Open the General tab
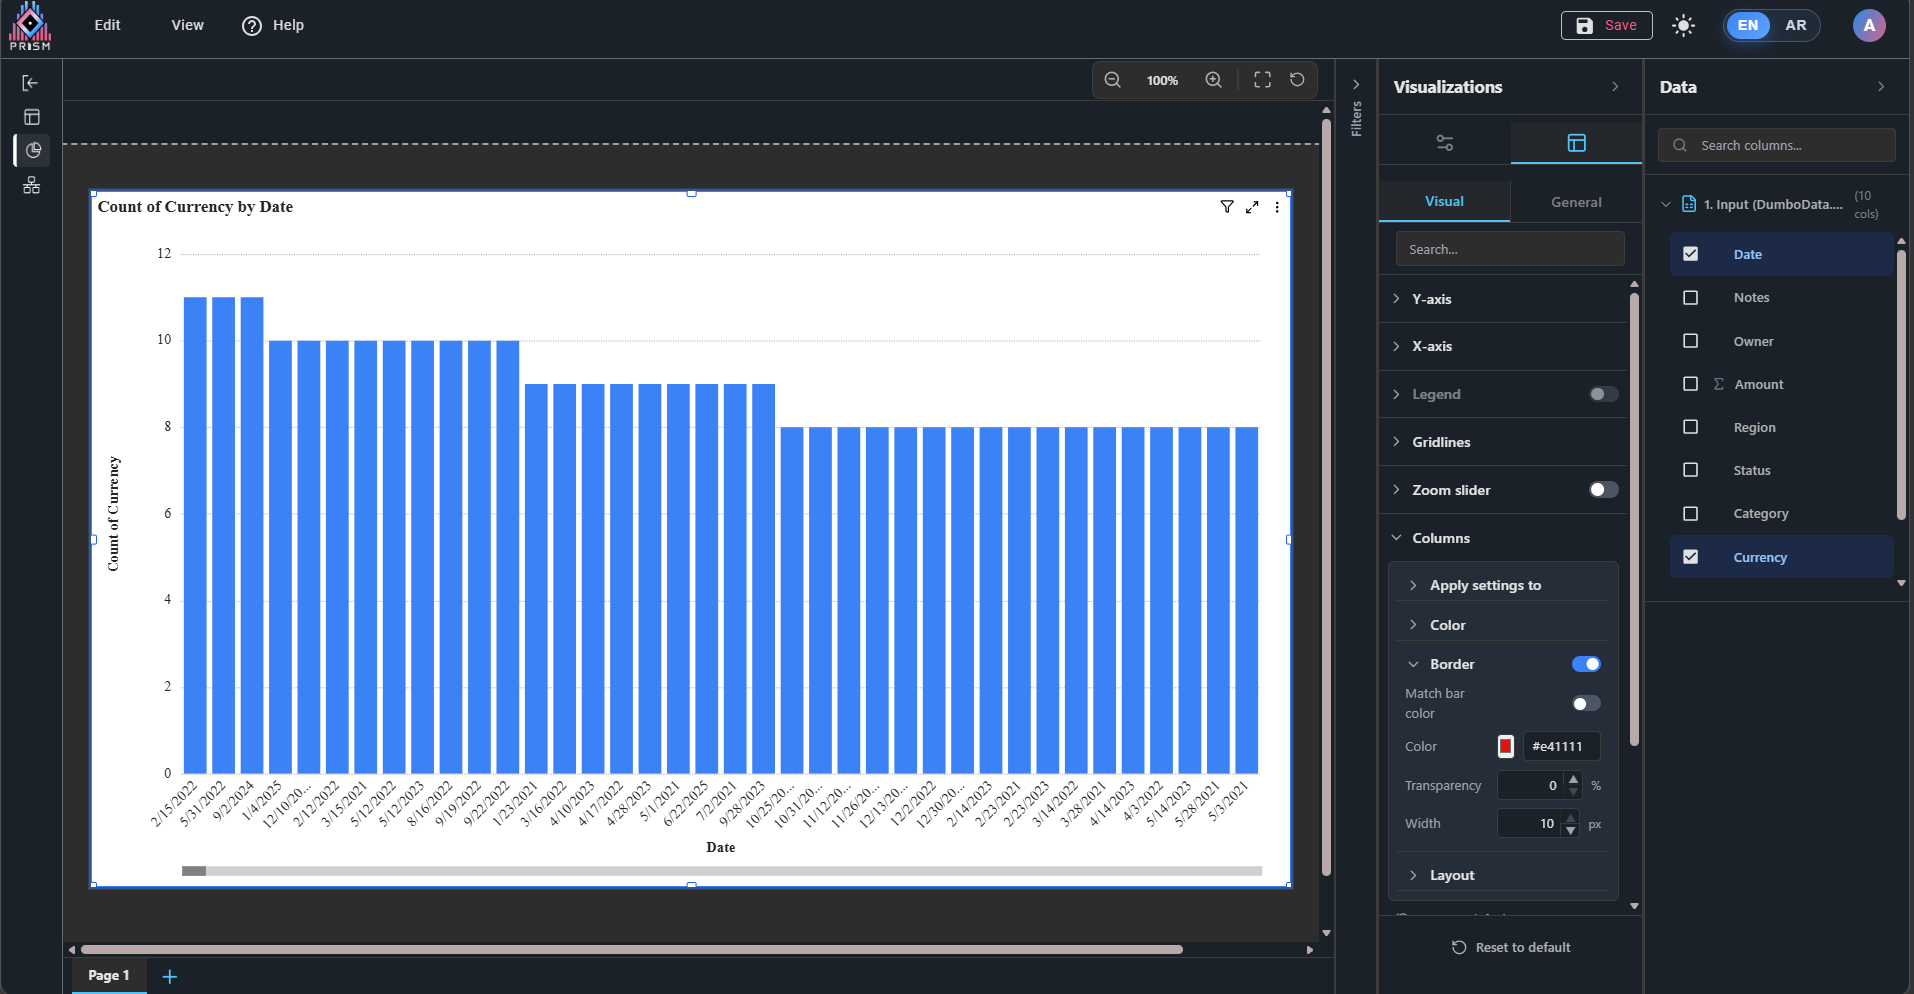The width and height of the screenshot is (1914, 994). click(1576, 202)
